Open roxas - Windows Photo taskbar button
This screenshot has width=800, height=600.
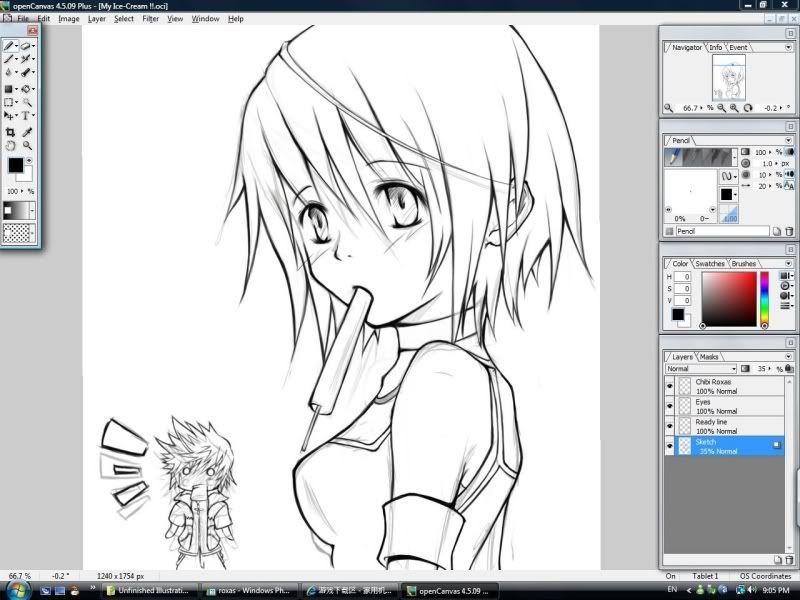(250, 590)
